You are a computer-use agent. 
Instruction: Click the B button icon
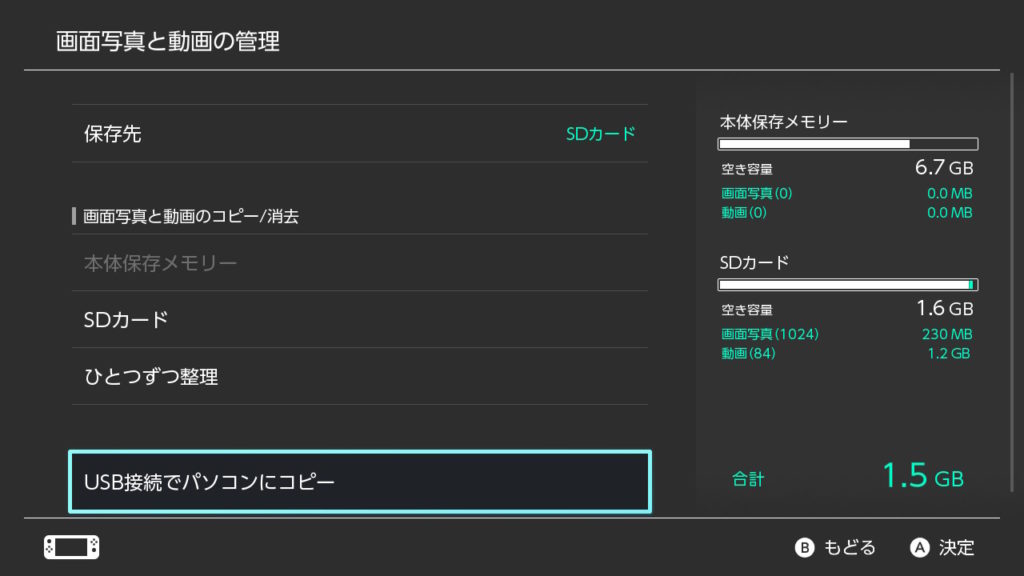pos(805,548)
